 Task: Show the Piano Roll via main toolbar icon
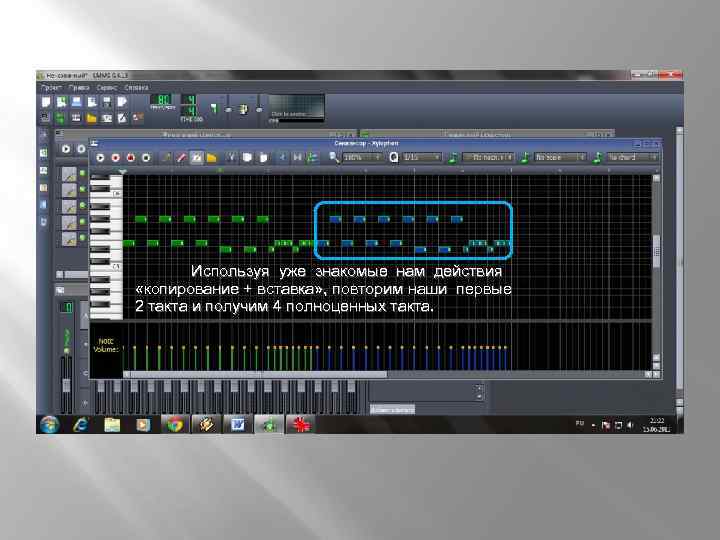[76, 118]
